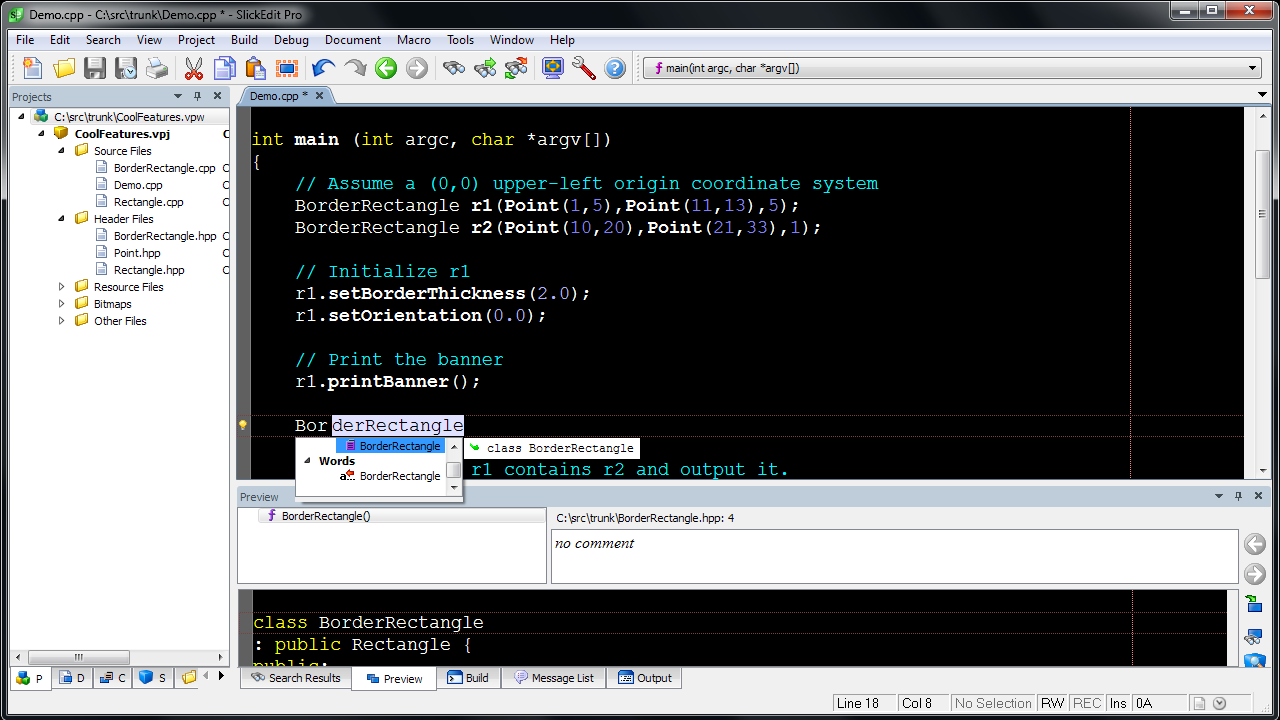Click the completion list scrollbar down arrow

(x=454, y=488)
